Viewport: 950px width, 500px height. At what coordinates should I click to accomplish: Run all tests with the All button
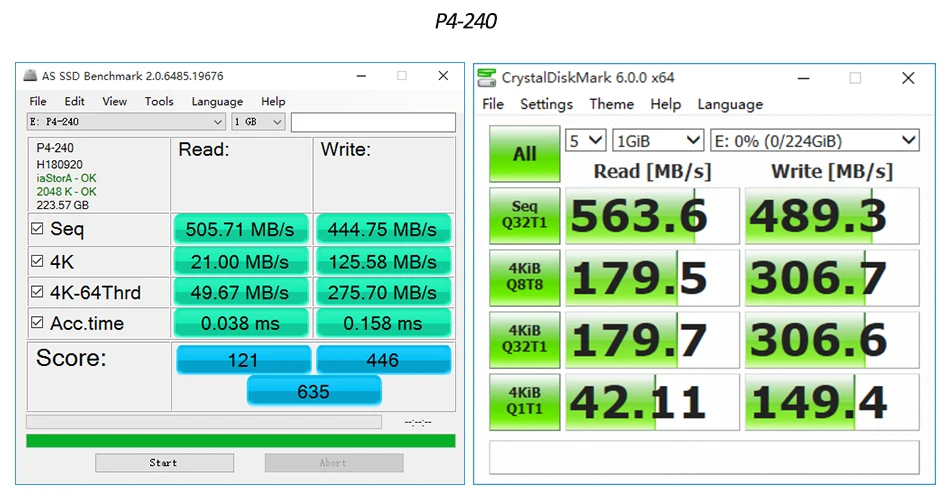coord(525,154)
